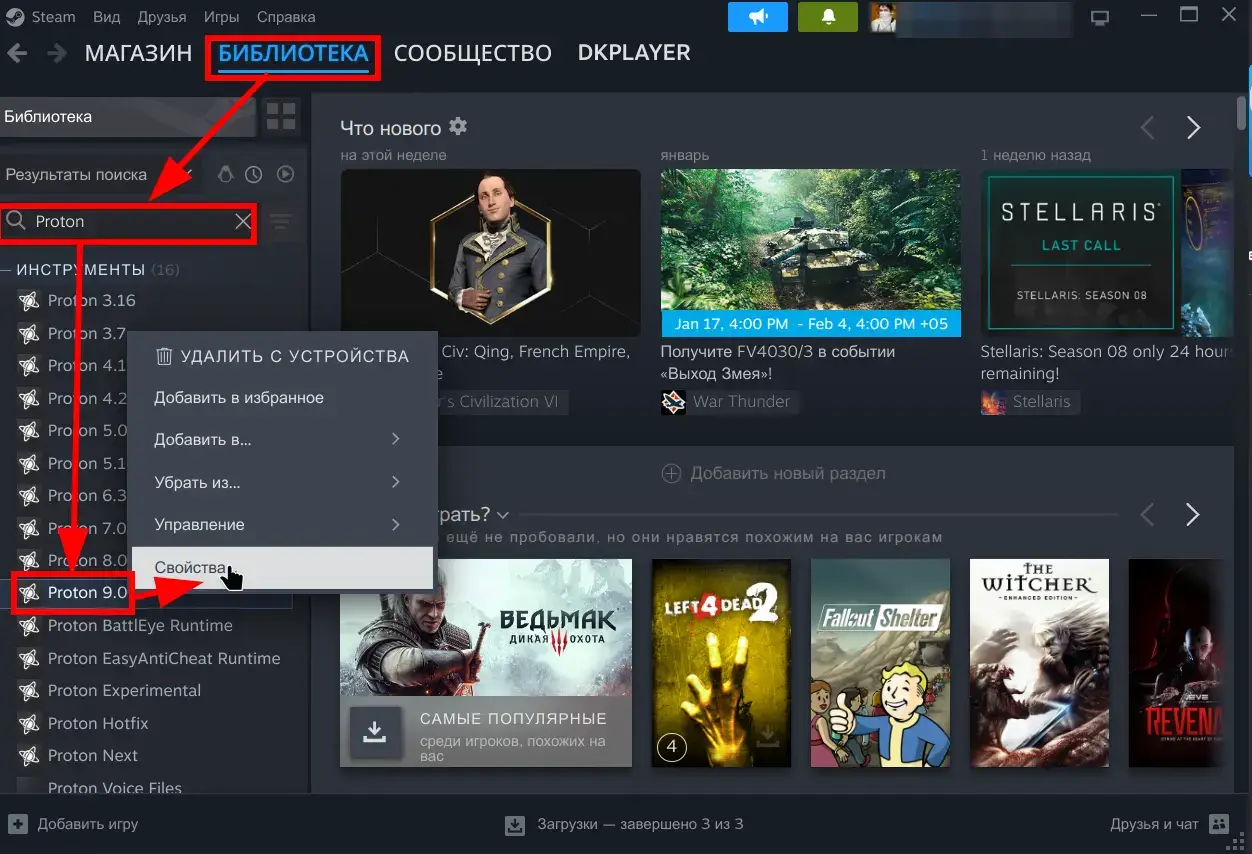Click the Proton search field
Viewport: 1252px width, 854px height.
[129, 222]
